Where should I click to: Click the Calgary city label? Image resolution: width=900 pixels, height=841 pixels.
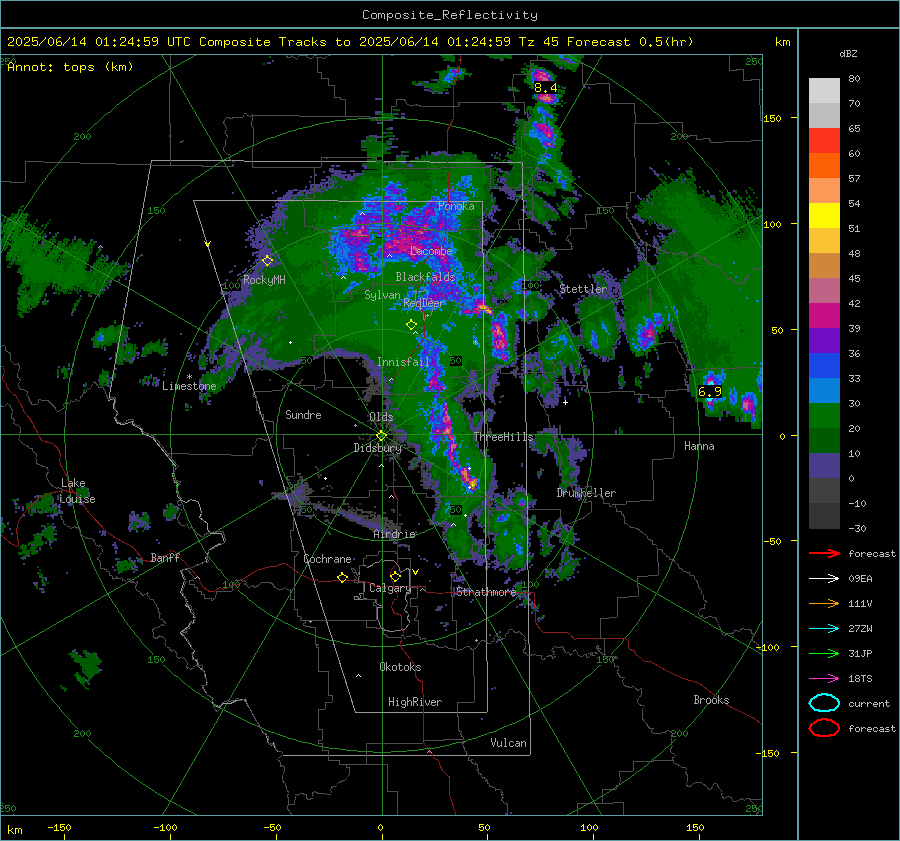click(x=390, y=588)
